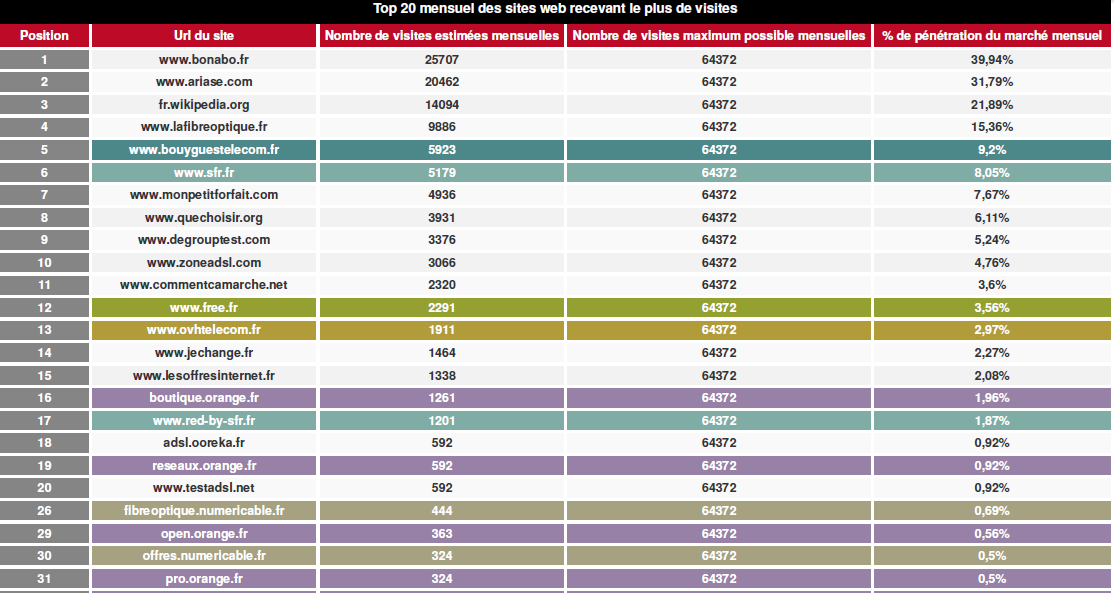Click the penetration value 8,05%
Image resolution: width=1114 pixels, height=593 pixels.
click(x=992, y=173)
